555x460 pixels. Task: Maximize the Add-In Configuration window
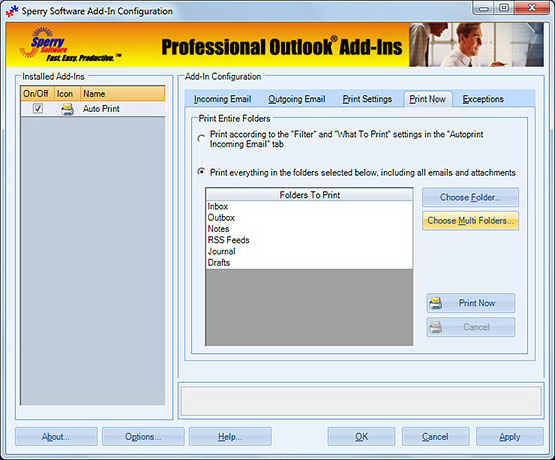(x=504, y=8)
